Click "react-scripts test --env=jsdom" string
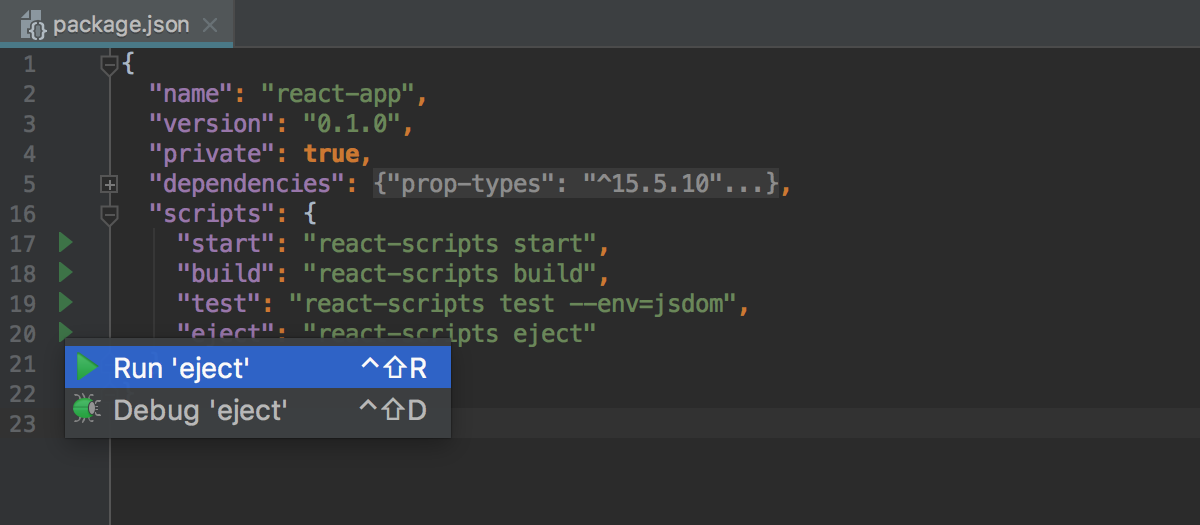Screen dimensions: 1200x525 pyautogui.click(x=513, y=304)
